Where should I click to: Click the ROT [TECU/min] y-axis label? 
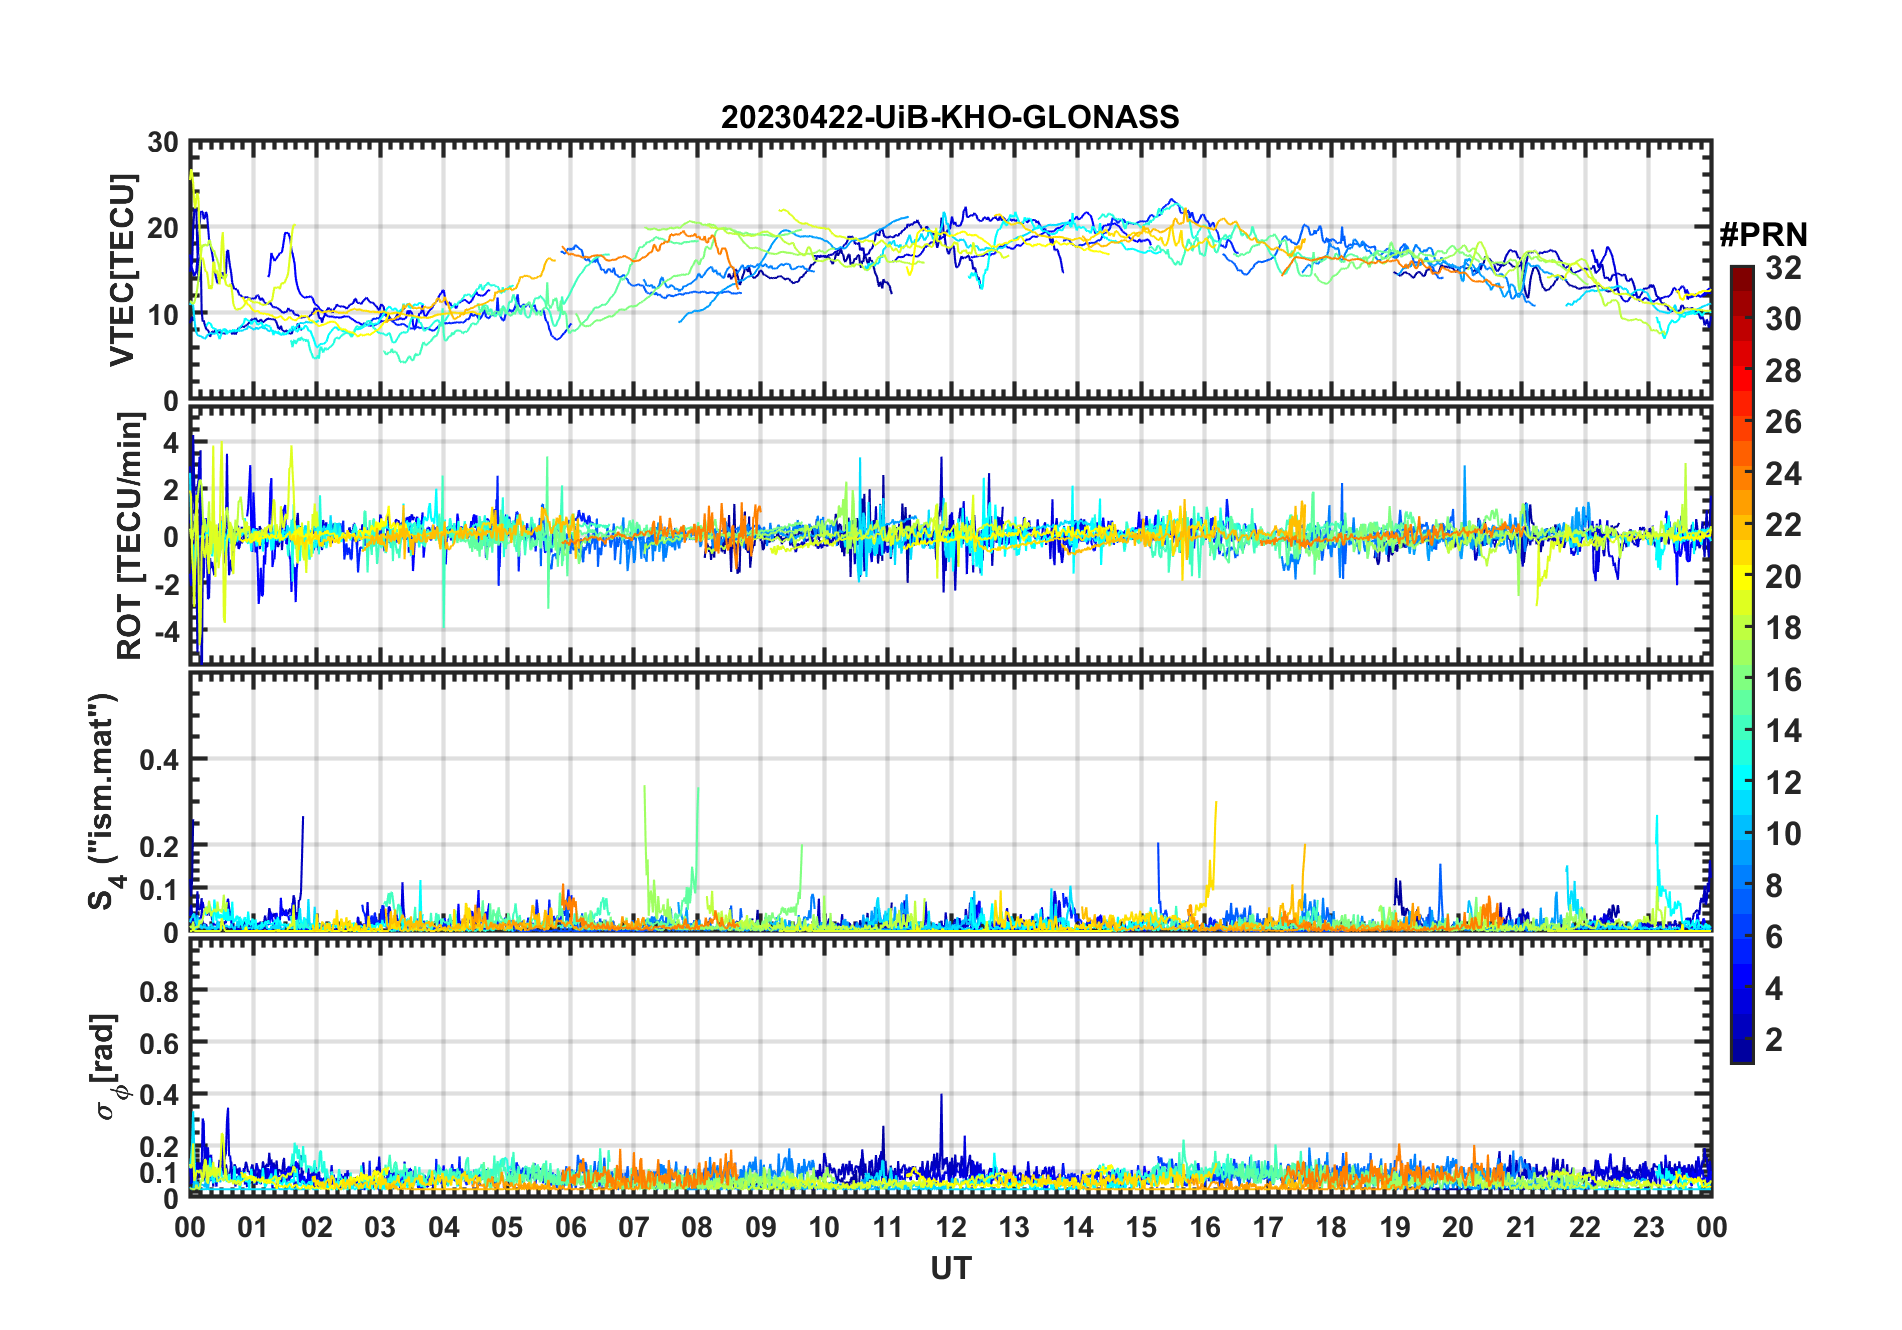(129, 536)
